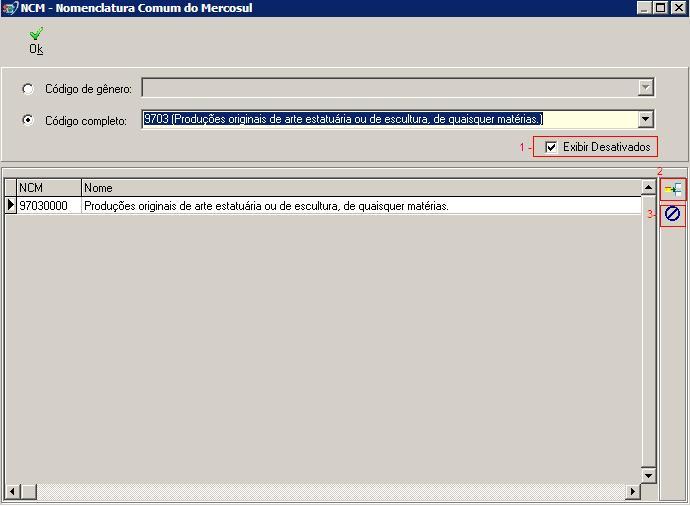Maximize the NCM window
The image size is (690, 507).
(x=661, y=8)
